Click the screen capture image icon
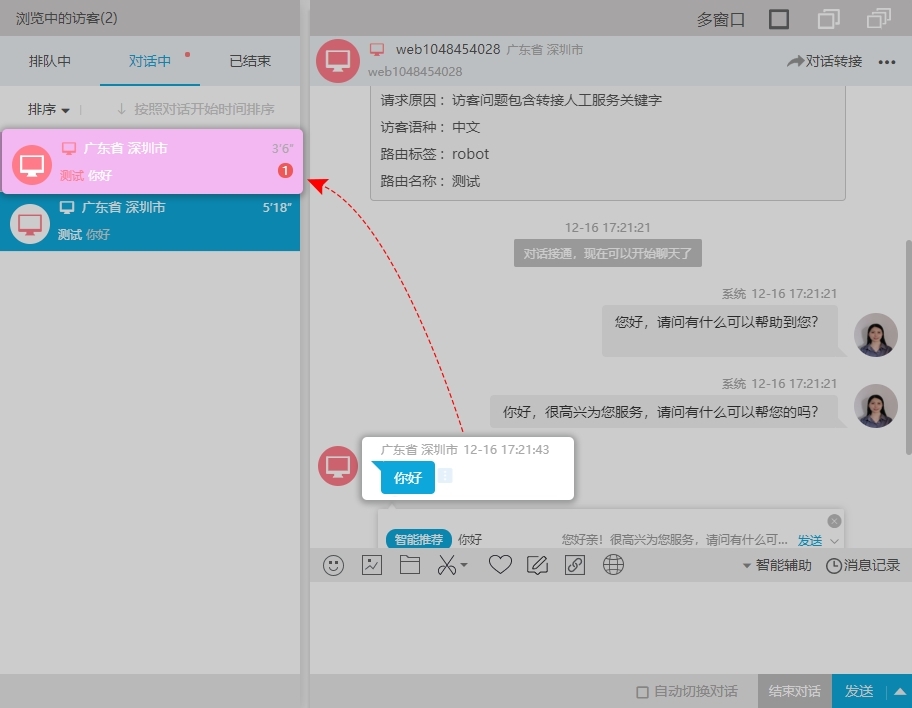The image size is (912, 708). [371, 565]
